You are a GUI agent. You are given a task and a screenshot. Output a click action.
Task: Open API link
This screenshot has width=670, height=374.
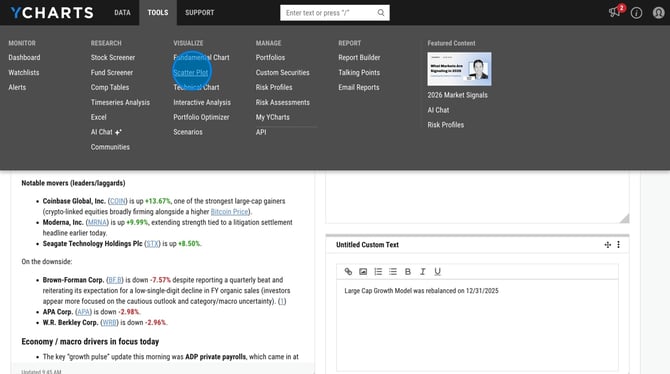tap(261, 132)
